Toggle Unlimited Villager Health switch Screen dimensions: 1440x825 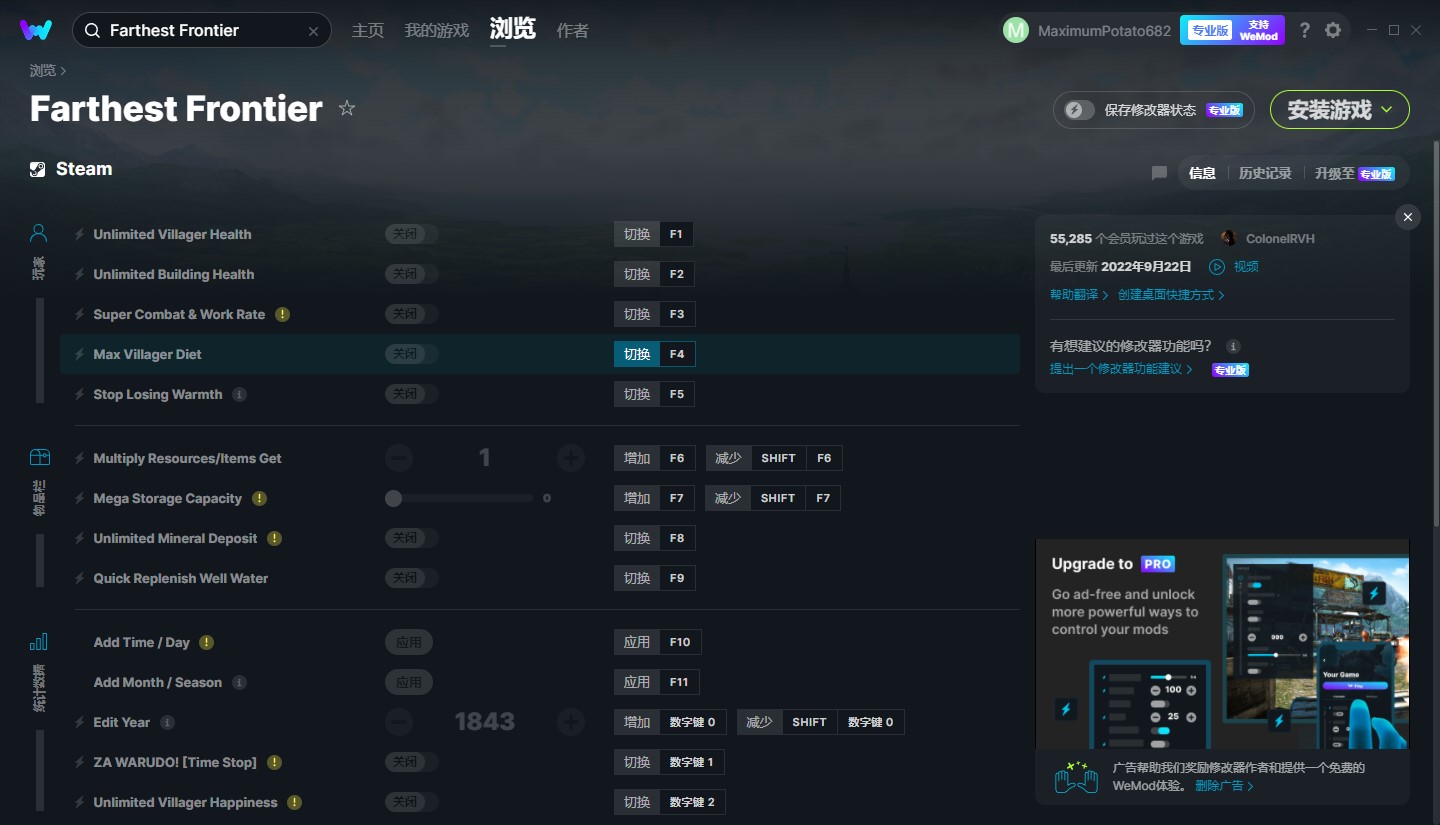(x=411, y=234)
